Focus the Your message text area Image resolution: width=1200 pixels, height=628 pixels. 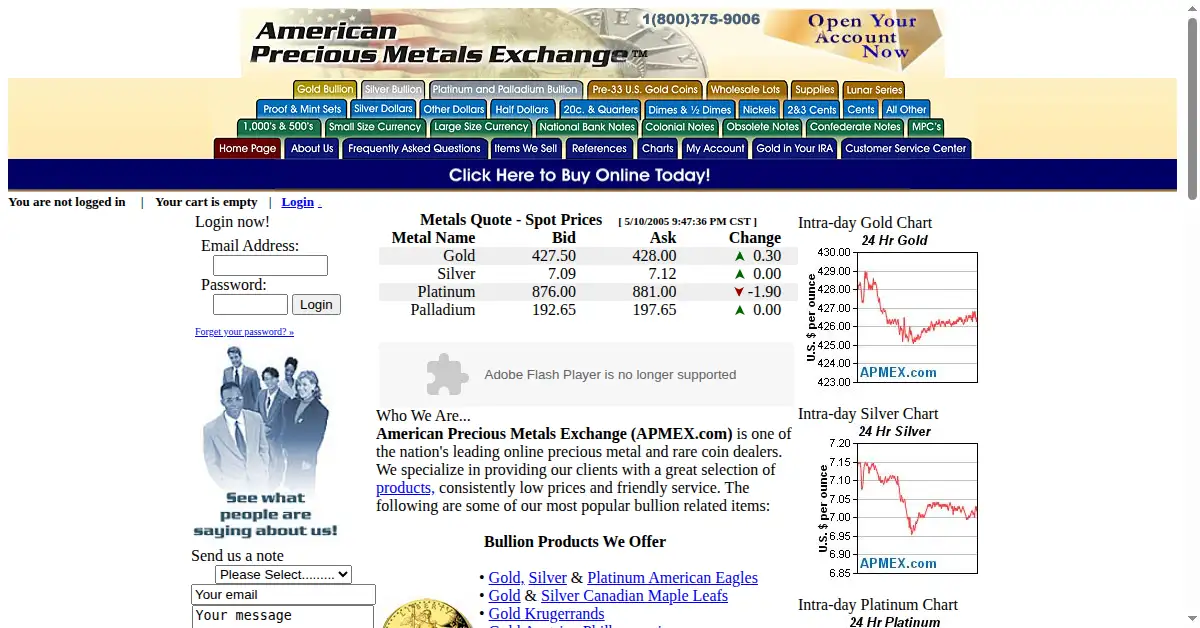pos(283,617)
